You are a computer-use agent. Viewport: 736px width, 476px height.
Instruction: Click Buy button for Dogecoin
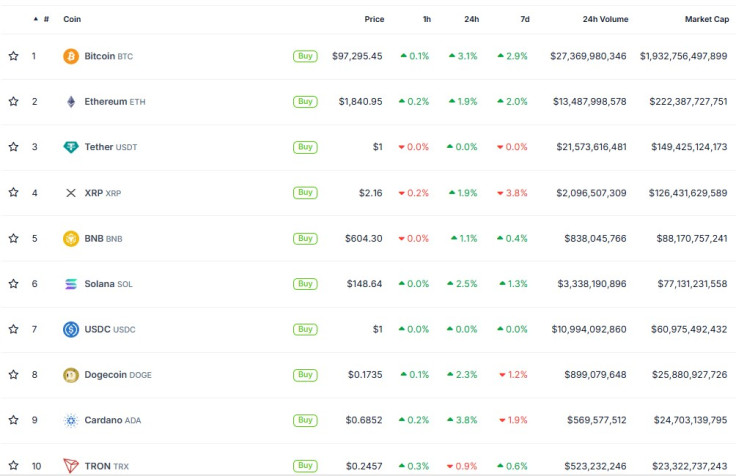pos(305,375)
